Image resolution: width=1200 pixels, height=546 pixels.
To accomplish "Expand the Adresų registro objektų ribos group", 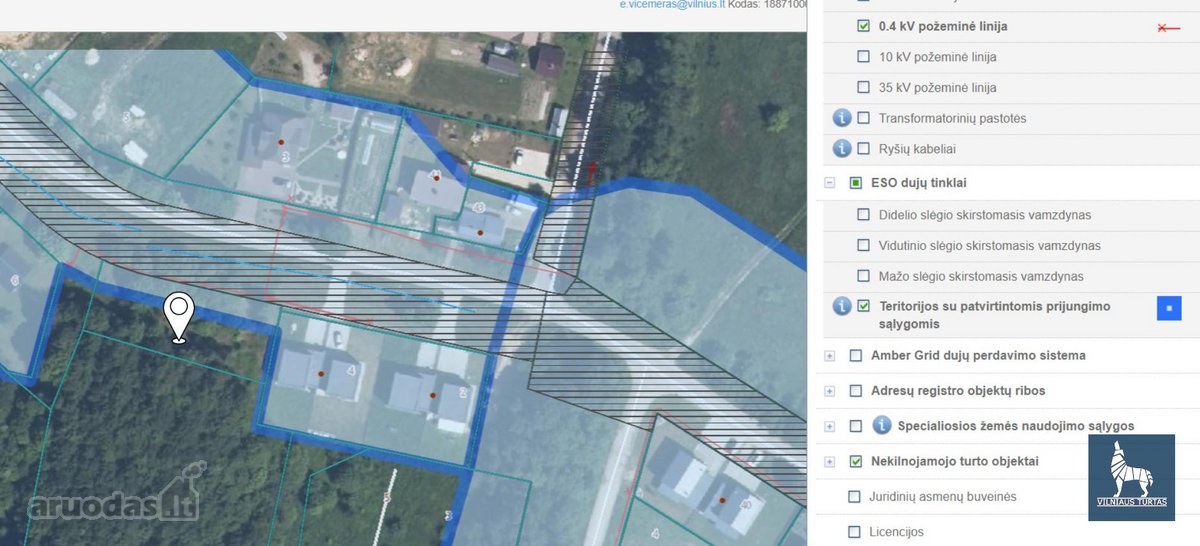I will (x=829, y=391).
